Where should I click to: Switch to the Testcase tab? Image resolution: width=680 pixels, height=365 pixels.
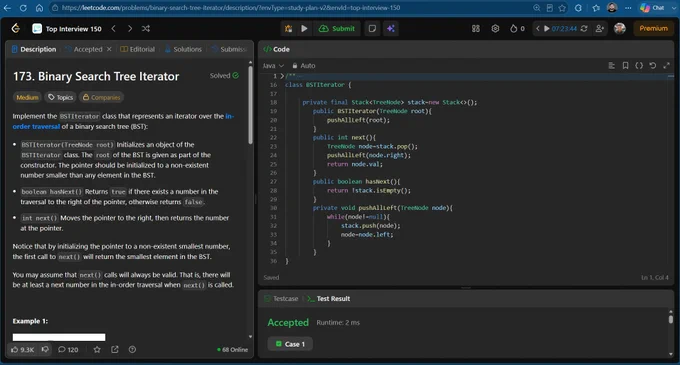[x=281, y=299]
